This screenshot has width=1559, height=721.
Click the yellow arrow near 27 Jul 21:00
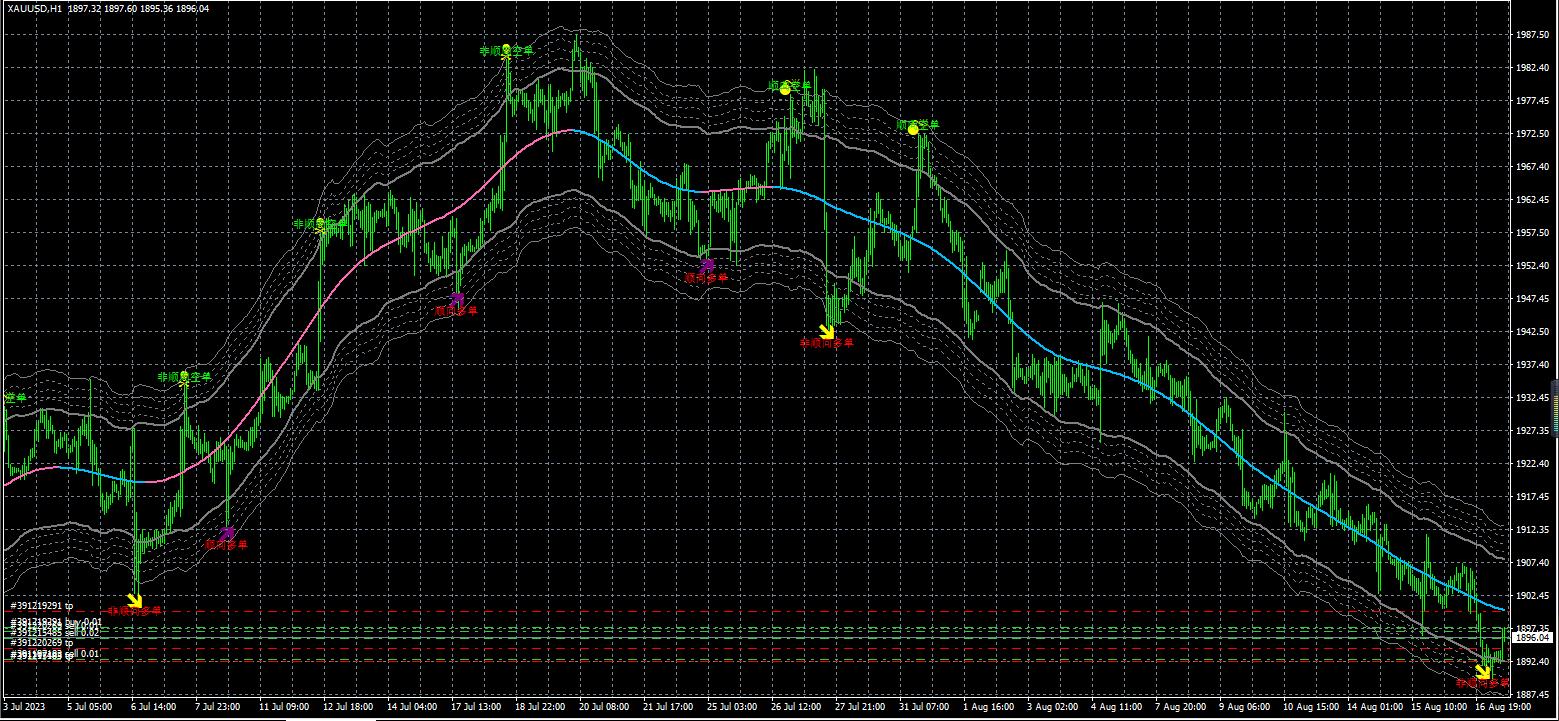[x=826, y=331]
